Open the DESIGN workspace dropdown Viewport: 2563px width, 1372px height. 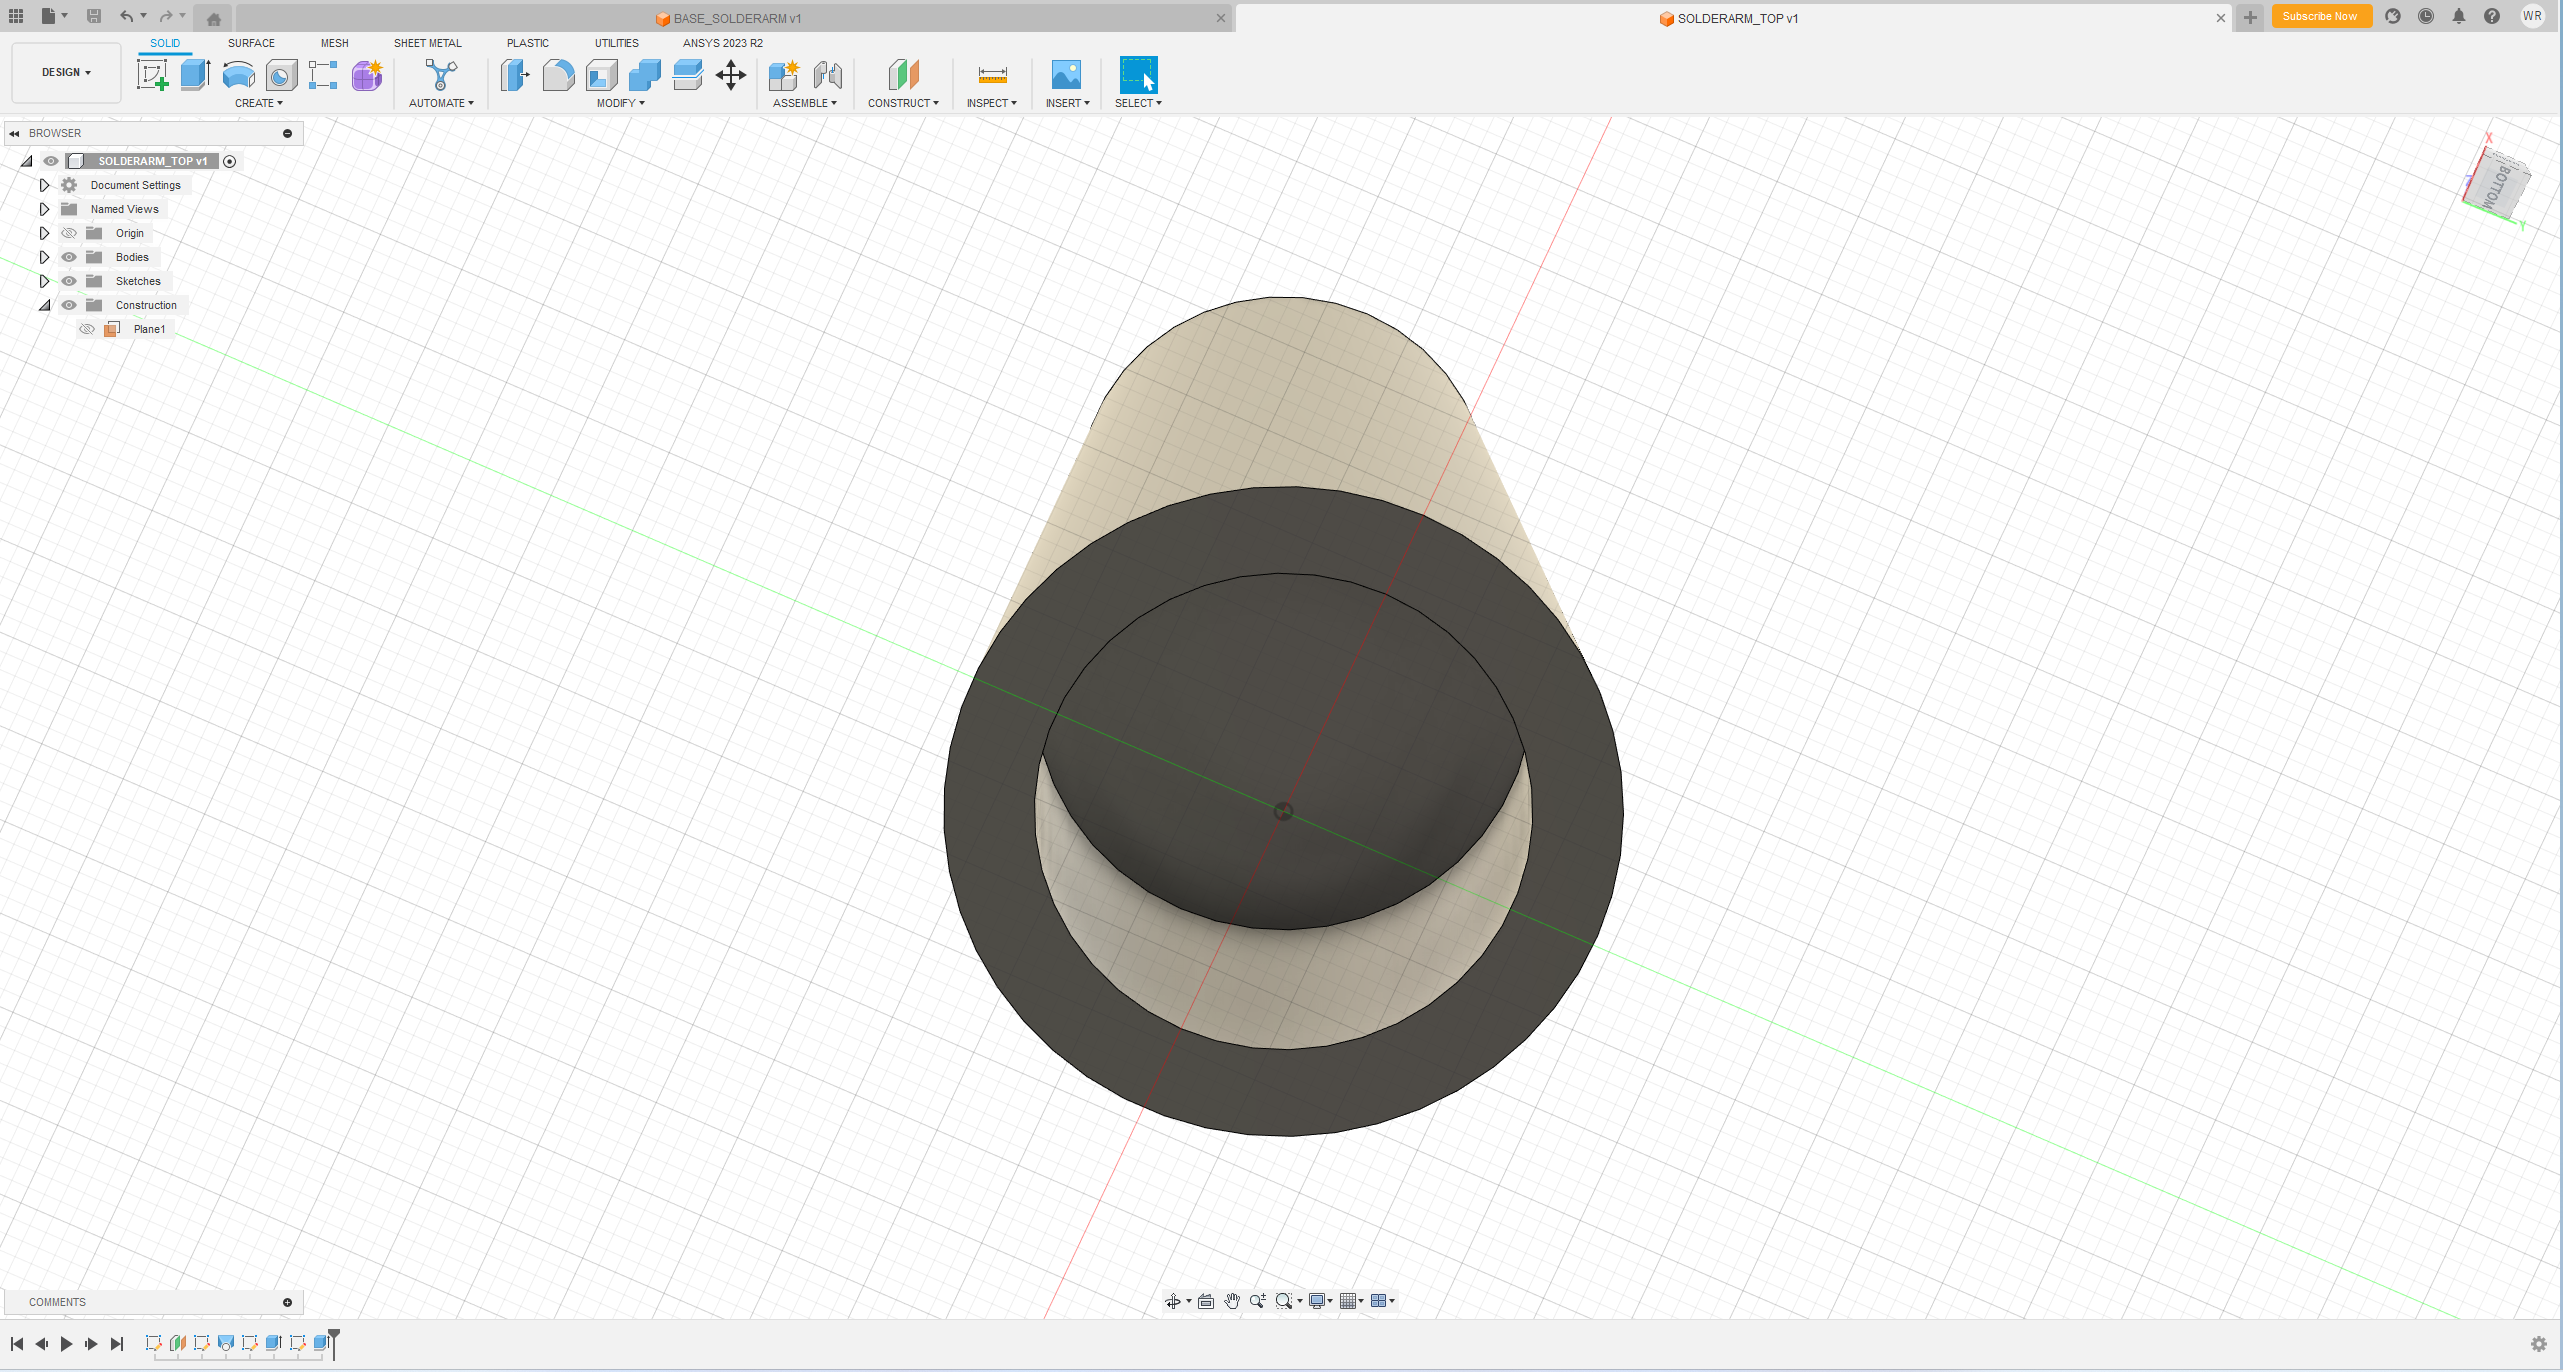pos(66,72)
